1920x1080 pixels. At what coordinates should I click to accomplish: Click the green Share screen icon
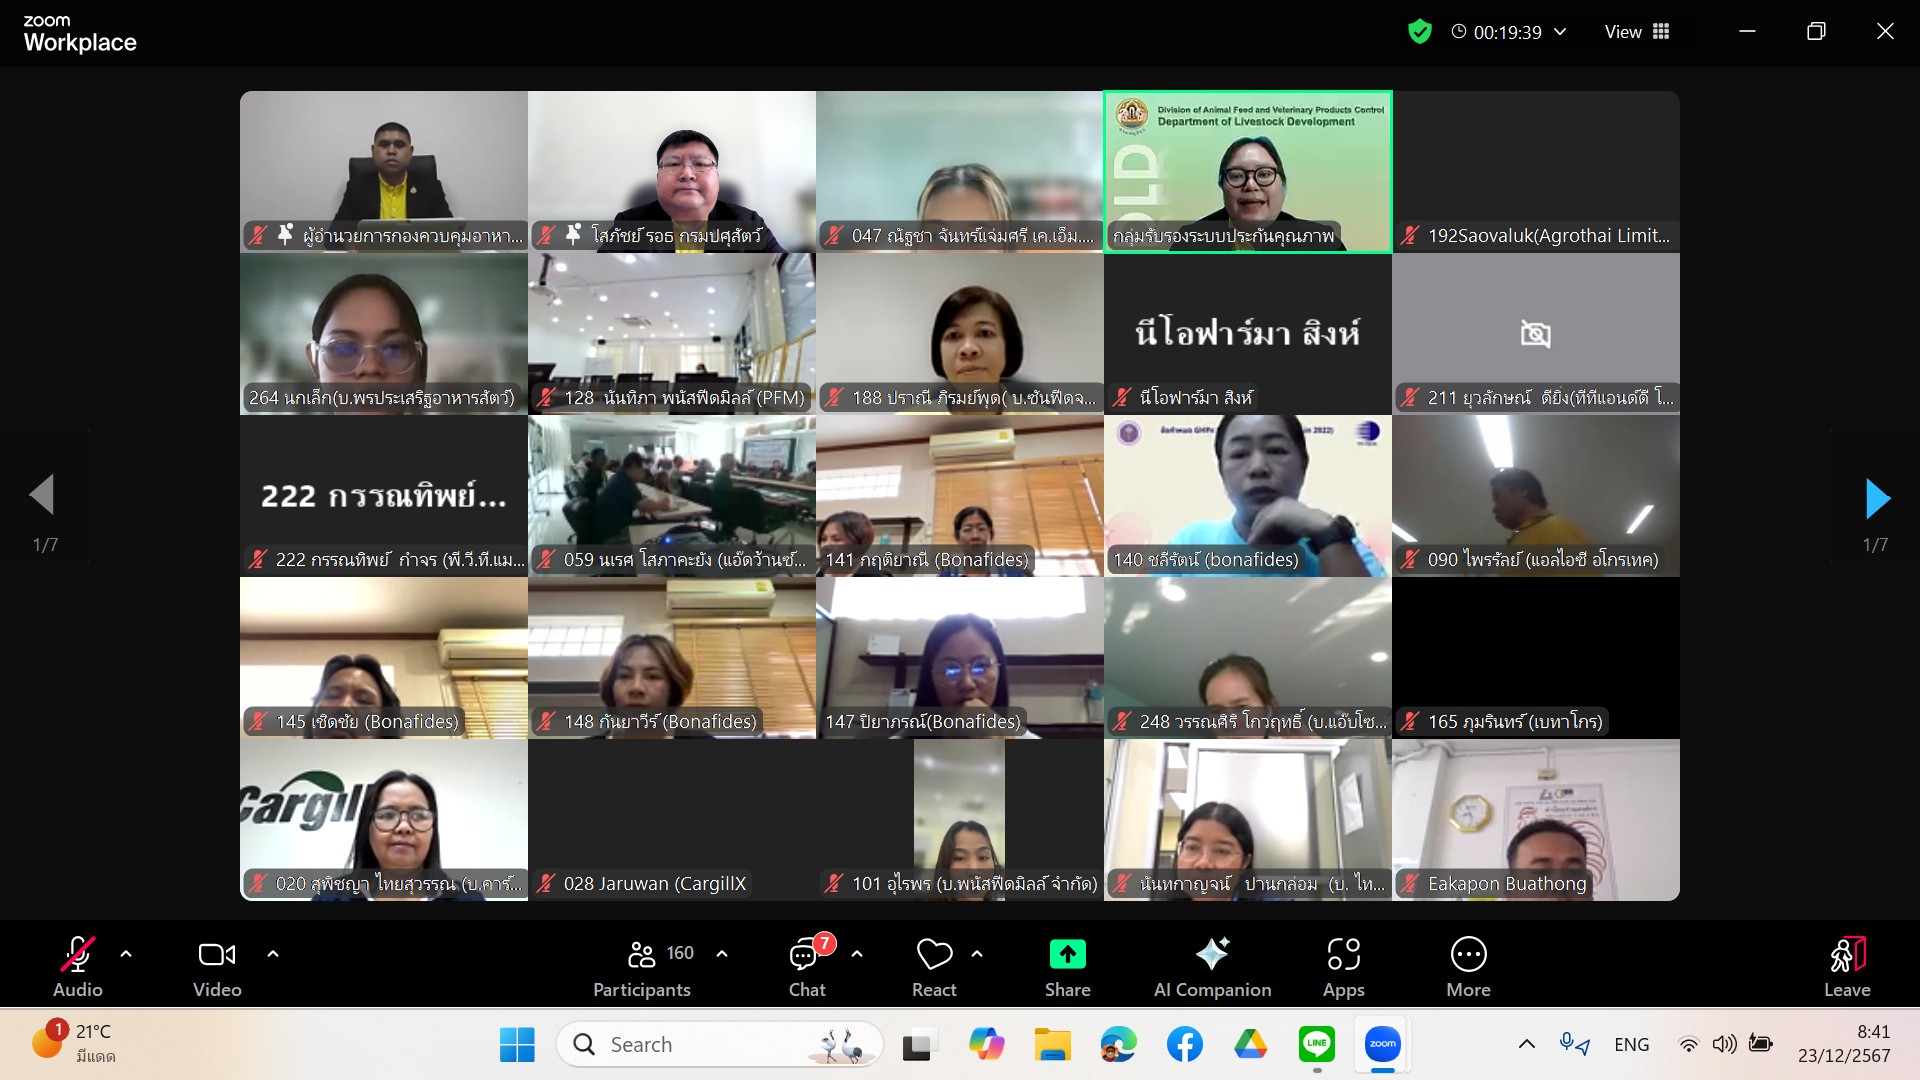coord(1067,955)
